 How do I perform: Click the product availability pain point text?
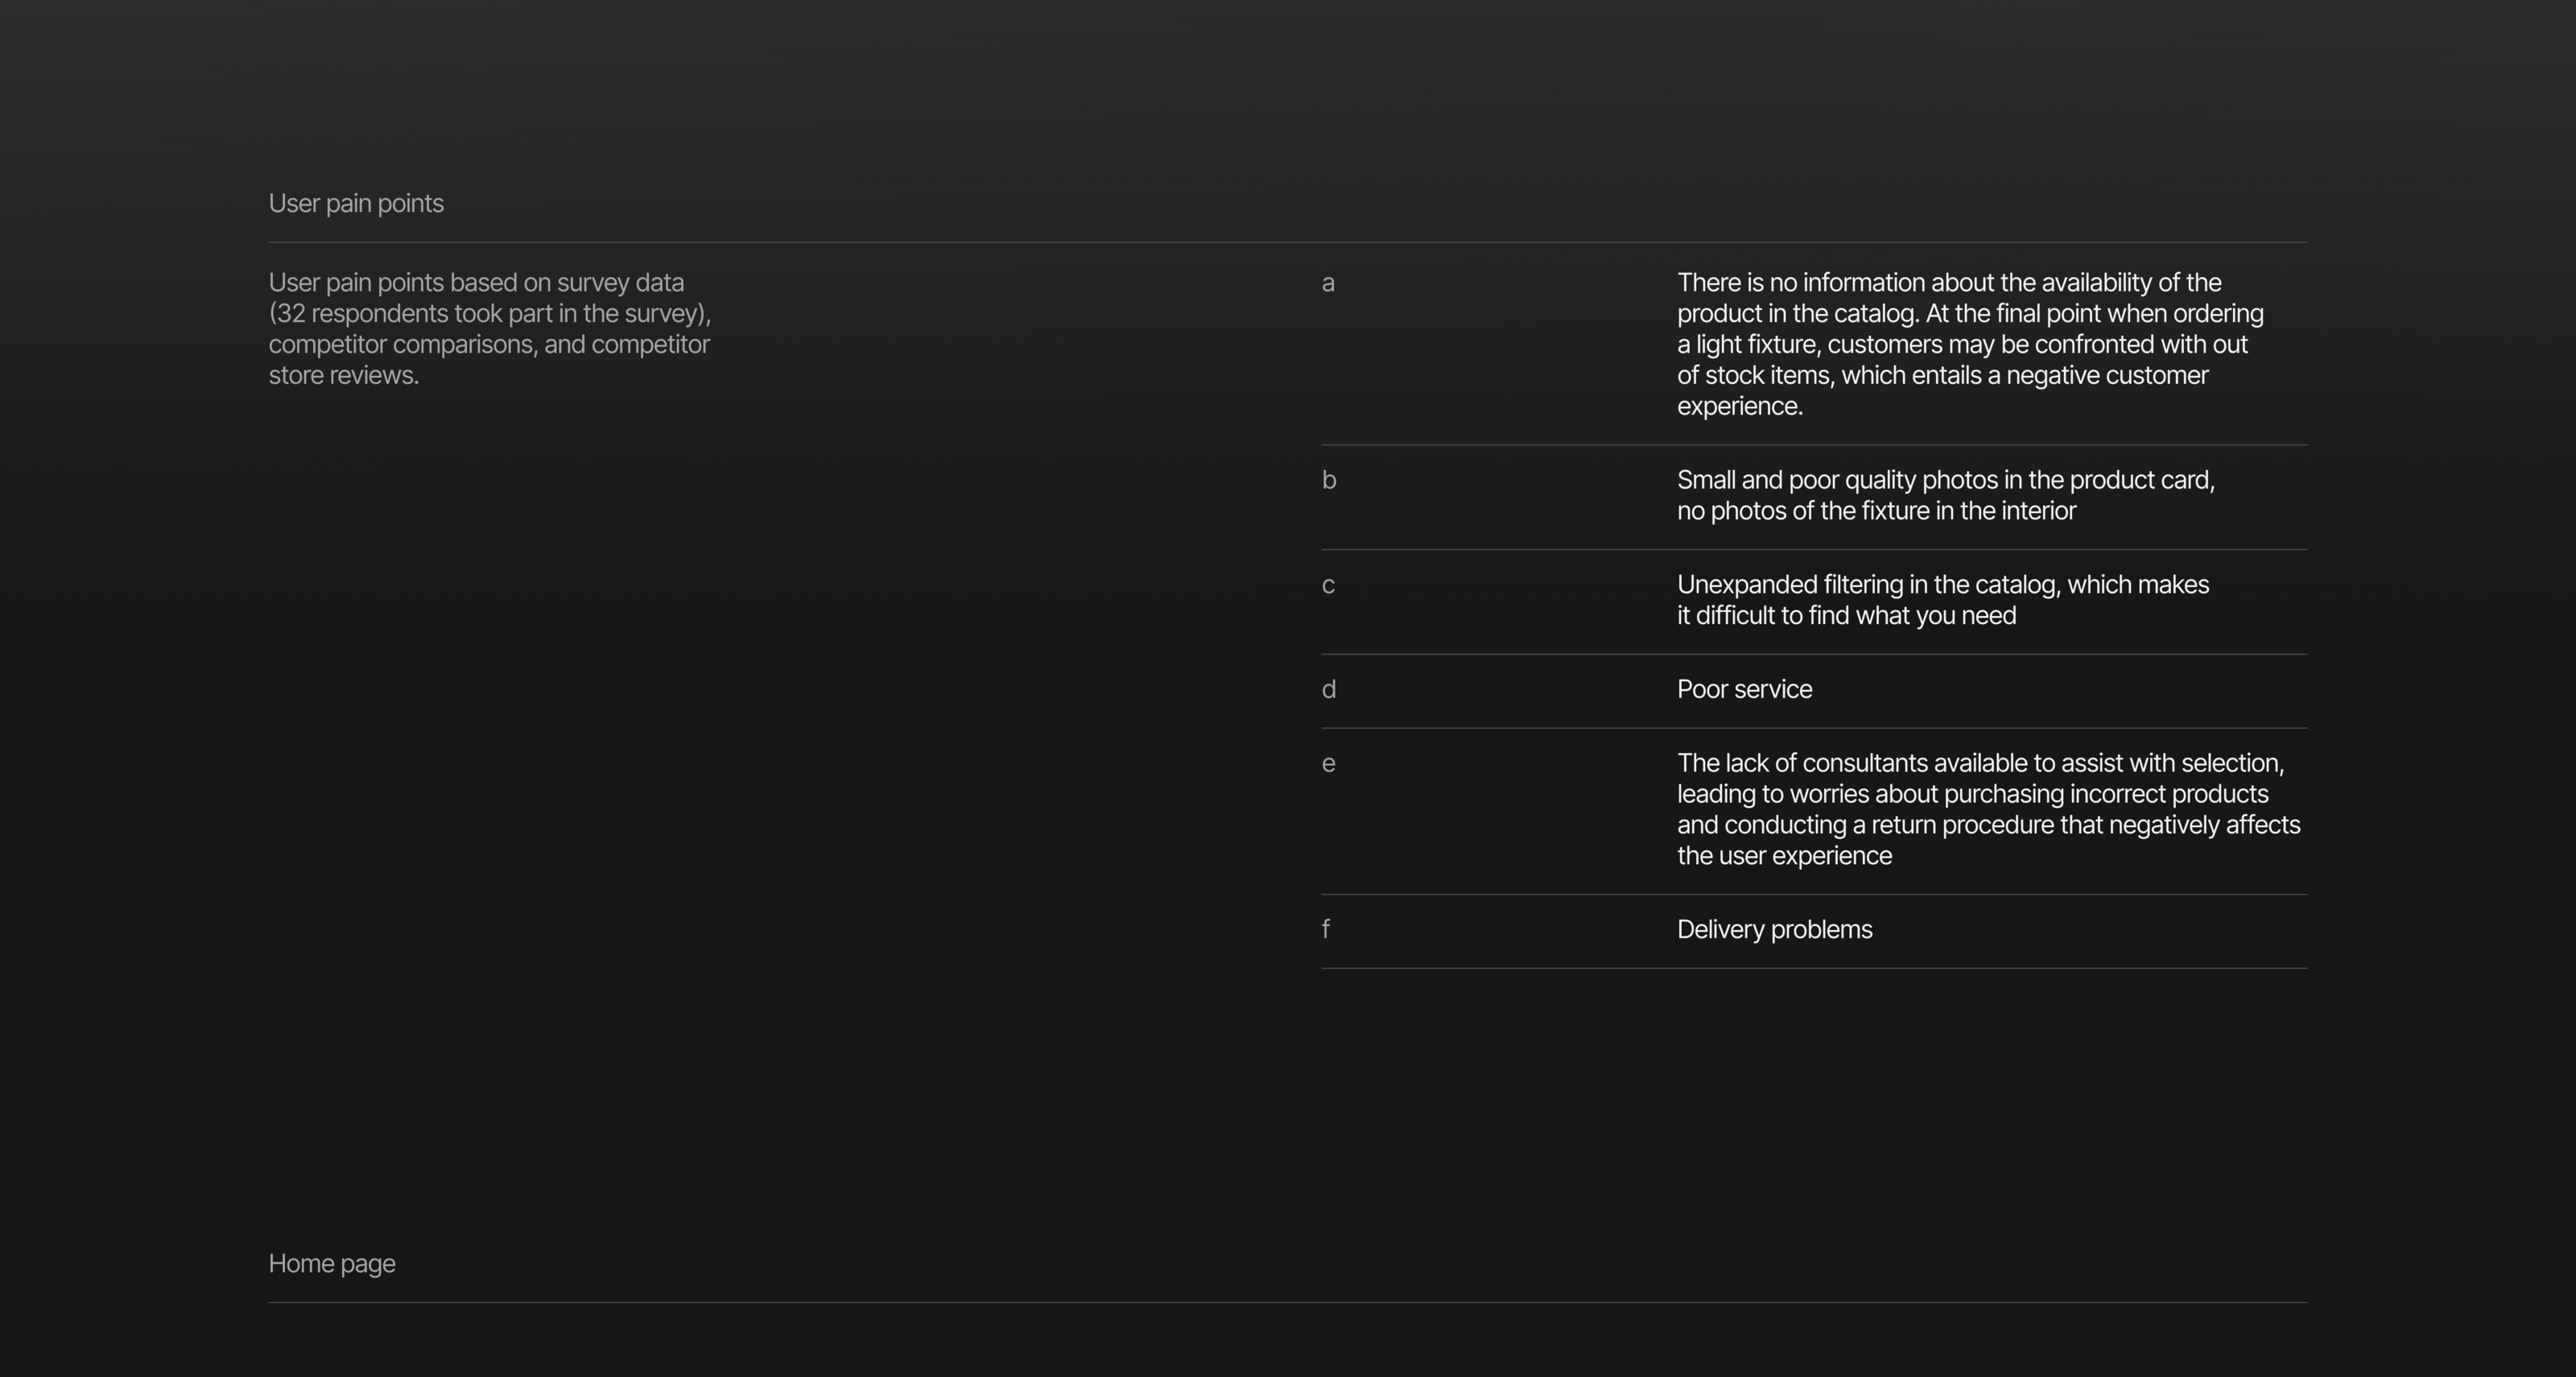click(x=1969, y=345)
